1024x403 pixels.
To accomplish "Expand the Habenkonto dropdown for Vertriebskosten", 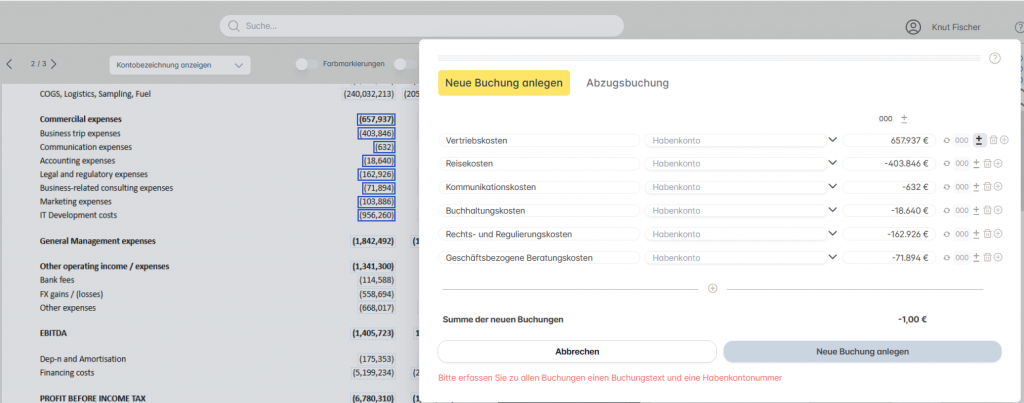I will (x=832, y=140).
